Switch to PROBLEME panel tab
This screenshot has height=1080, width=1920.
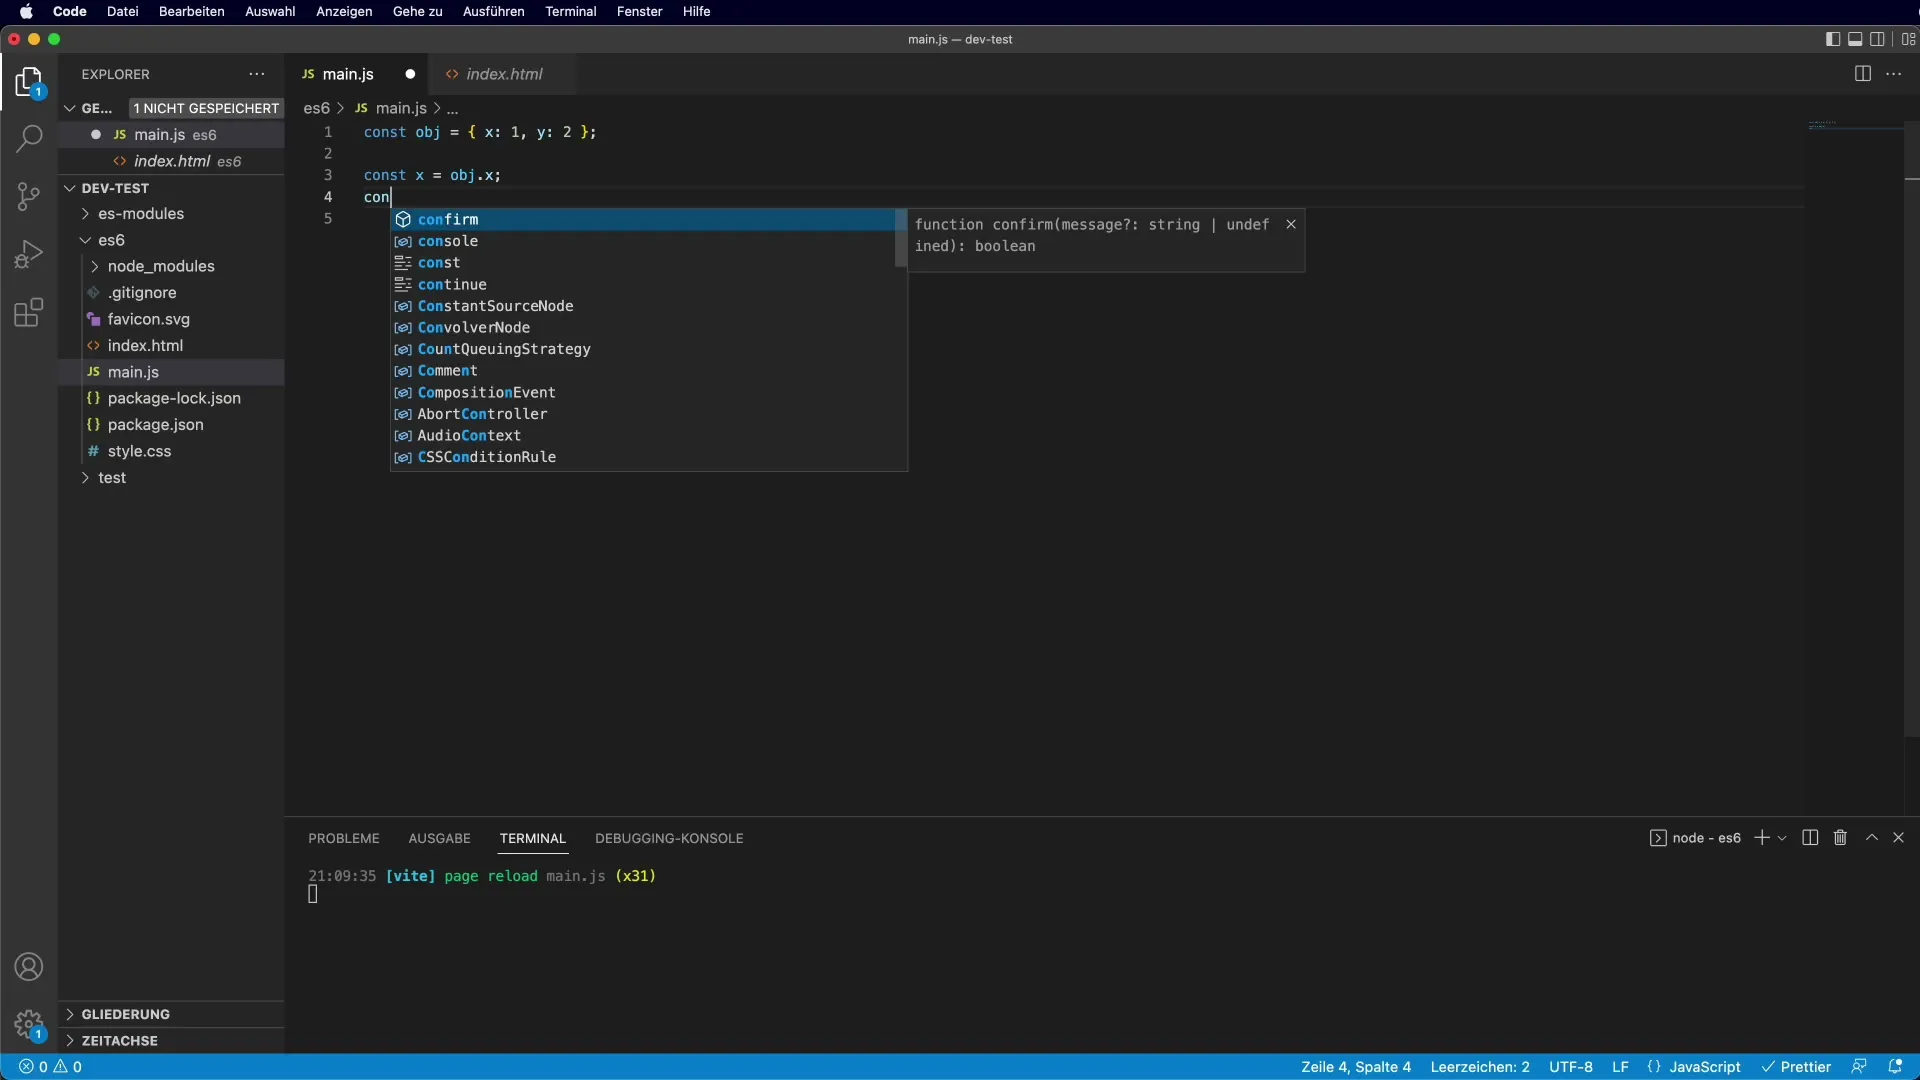pyautogui.click(x=343, y=838)
